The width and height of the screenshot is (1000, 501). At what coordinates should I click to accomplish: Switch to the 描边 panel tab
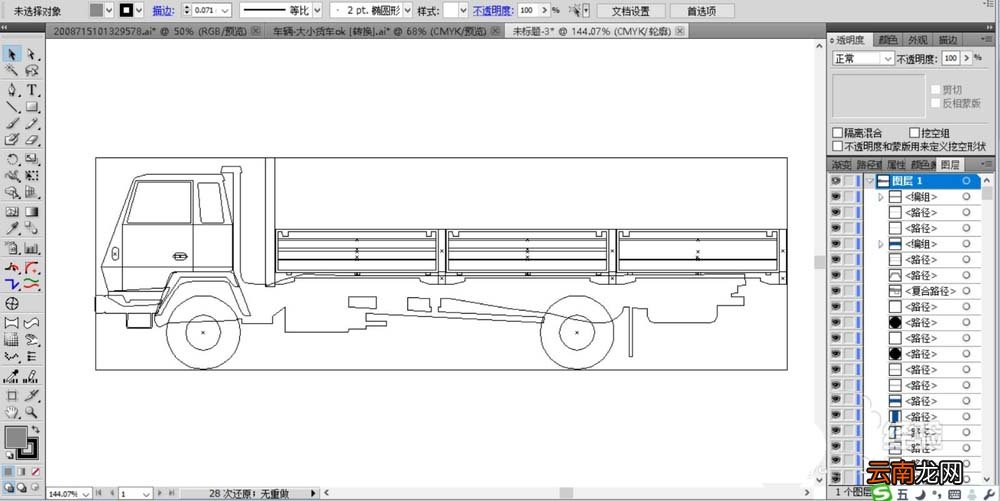[x=948, y=40]
